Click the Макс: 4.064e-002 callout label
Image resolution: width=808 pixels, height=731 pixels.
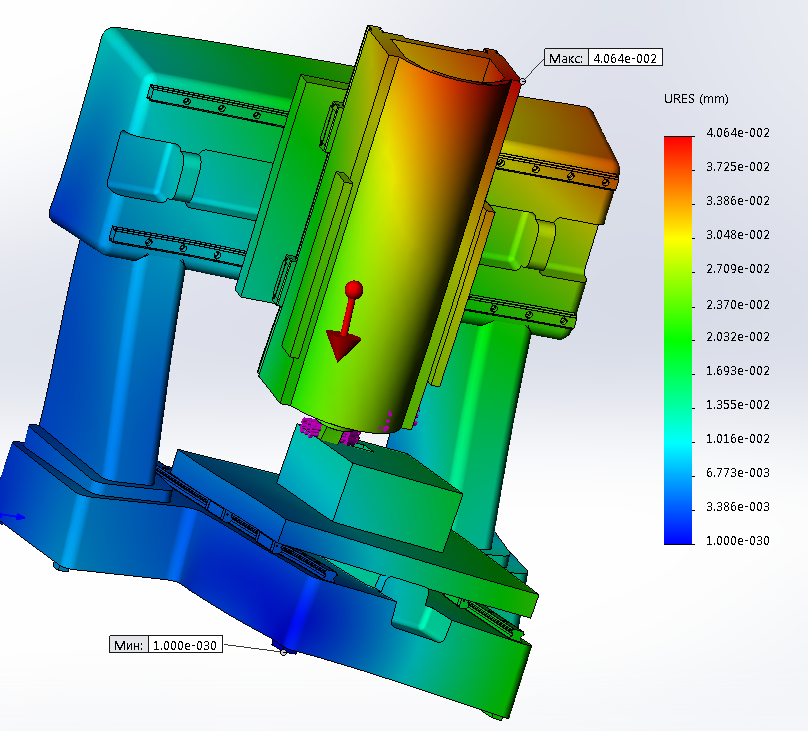pos(603,58)
